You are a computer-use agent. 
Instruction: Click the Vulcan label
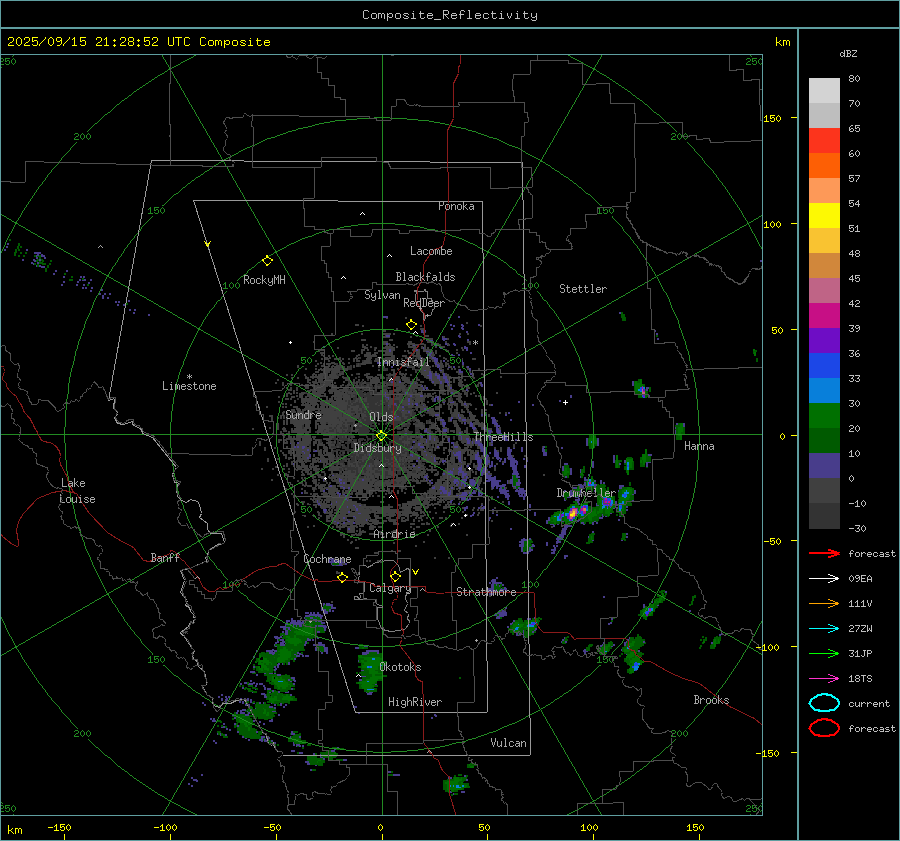(509, 743)
